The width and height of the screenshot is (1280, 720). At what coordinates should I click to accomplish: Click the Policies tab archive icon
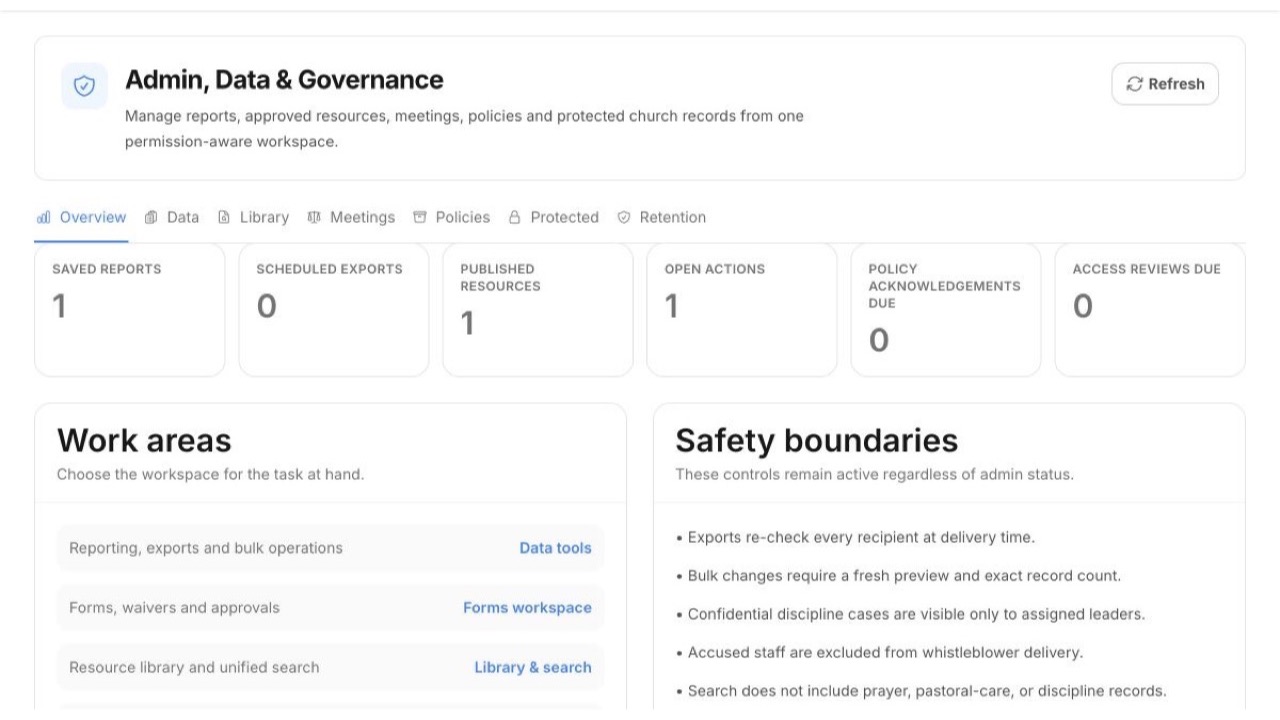(420, 217)
